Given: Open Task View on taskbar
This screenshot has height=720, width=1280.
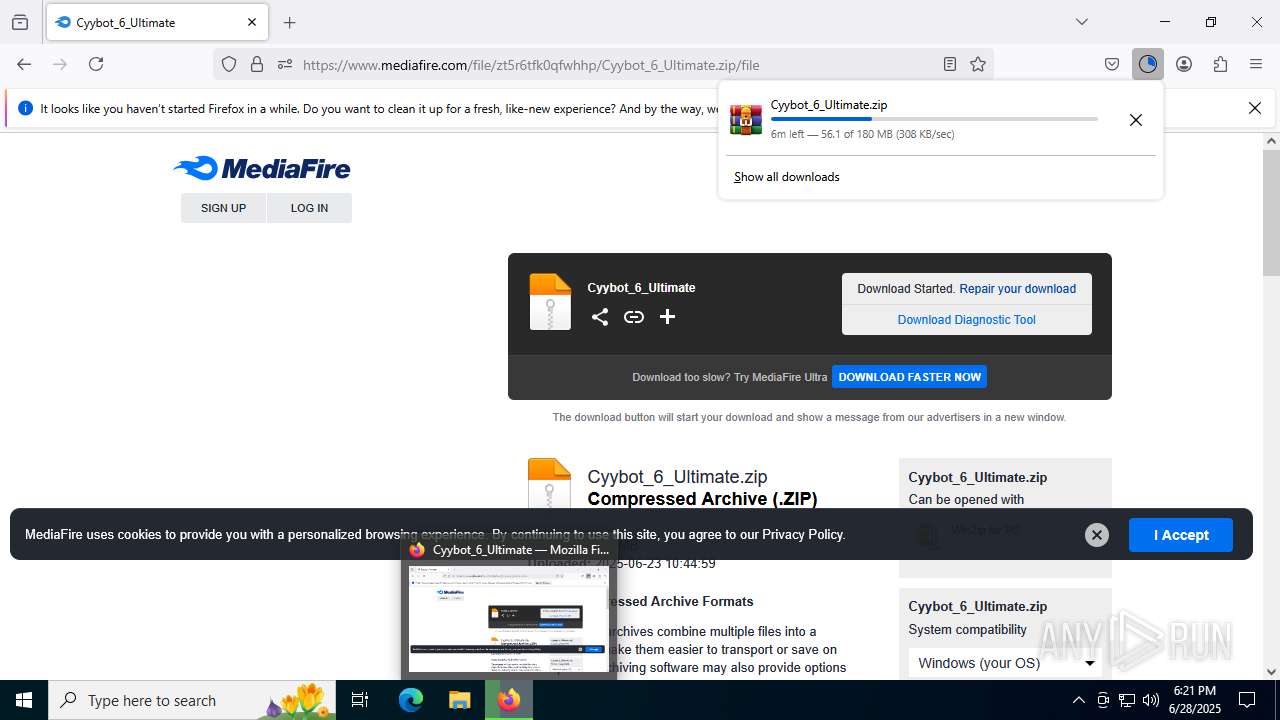Looking at the screenshot, I should tap(360, 700).
